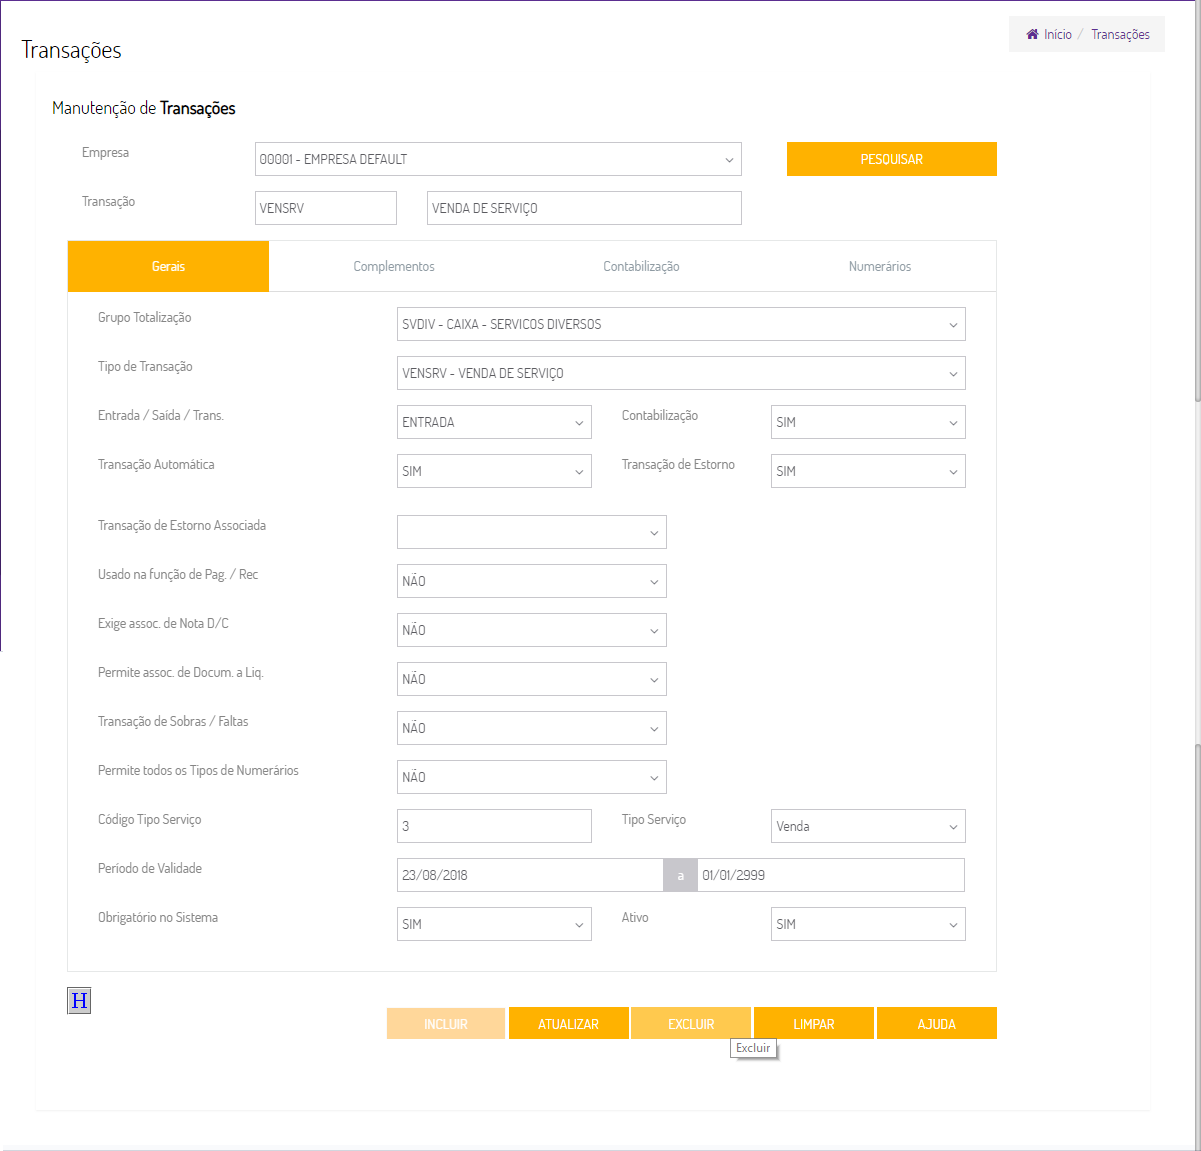Open Transação de Estorno Associada dropdown

[531, 532]
